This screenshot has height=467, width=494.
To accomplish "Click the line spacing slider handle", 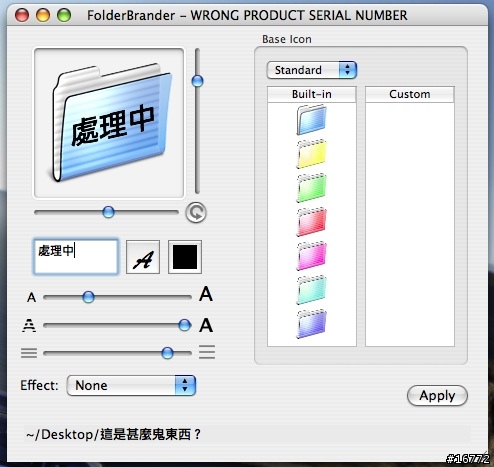I will (x=167, y=353).
